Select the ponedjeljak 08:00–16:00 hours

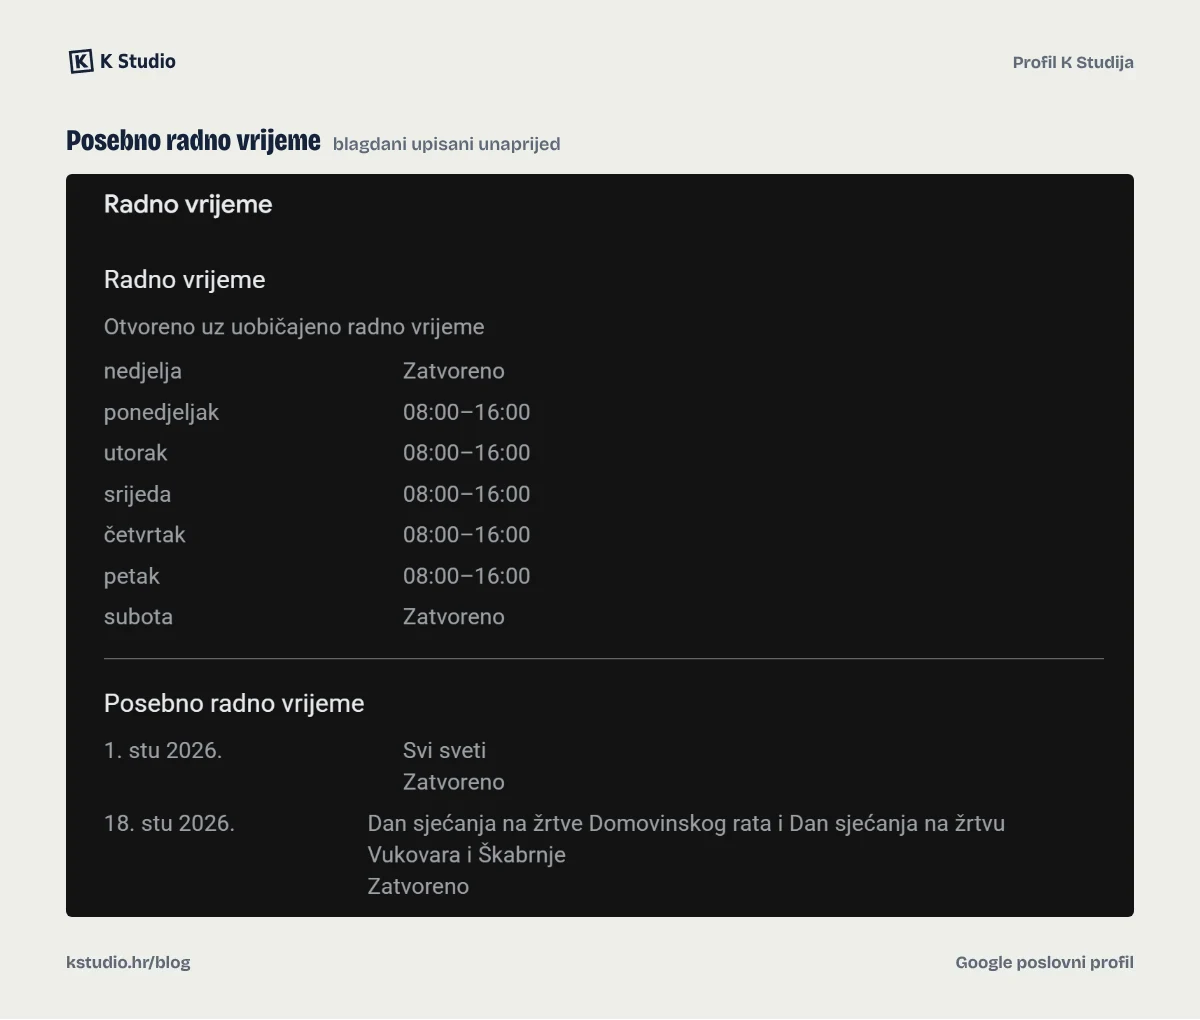[466, 412]
